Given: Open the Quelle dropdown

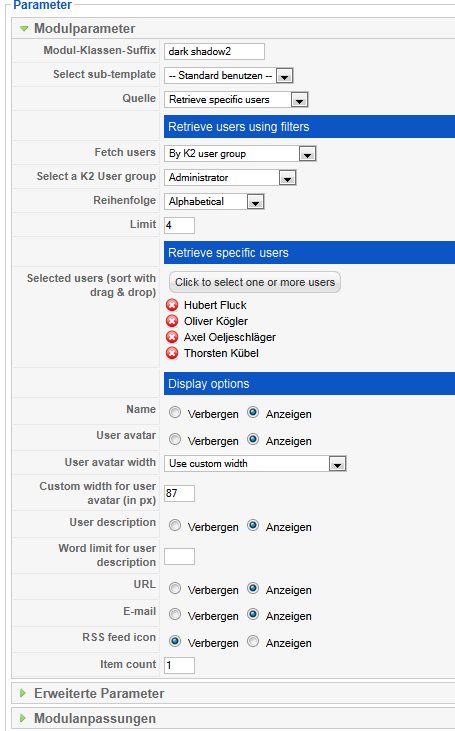Looking at the screenshot, I should click(236, 100).
